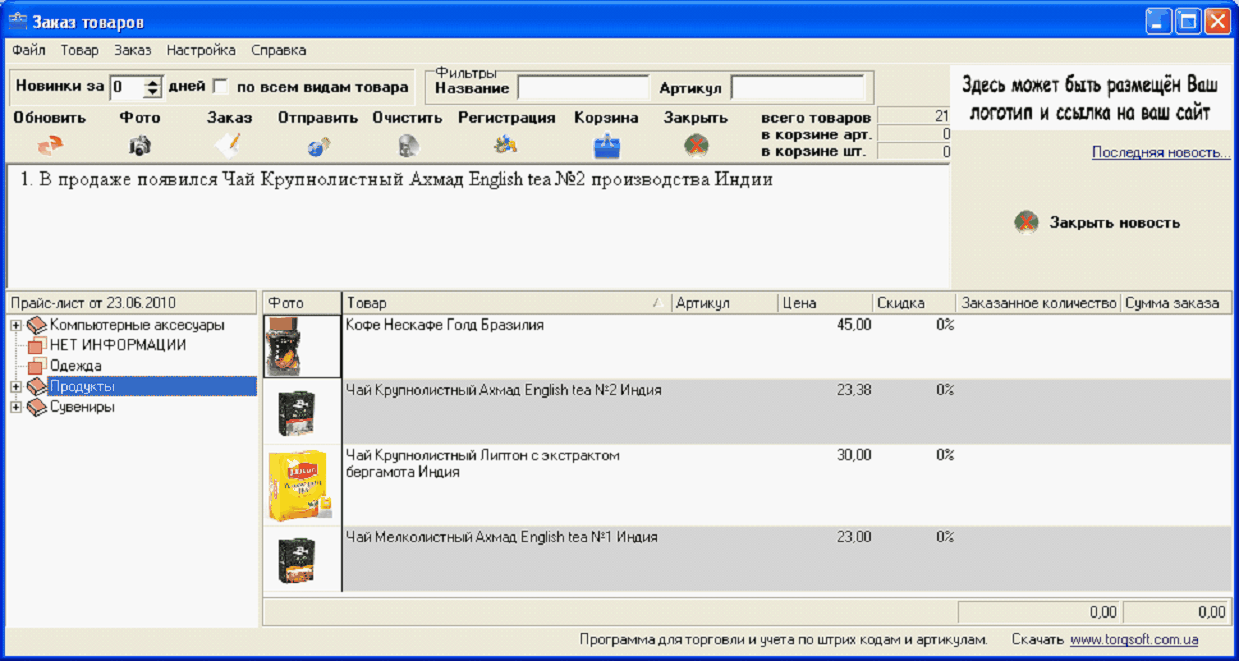Follow the Последняя новость link

[x=1160, y=152]
